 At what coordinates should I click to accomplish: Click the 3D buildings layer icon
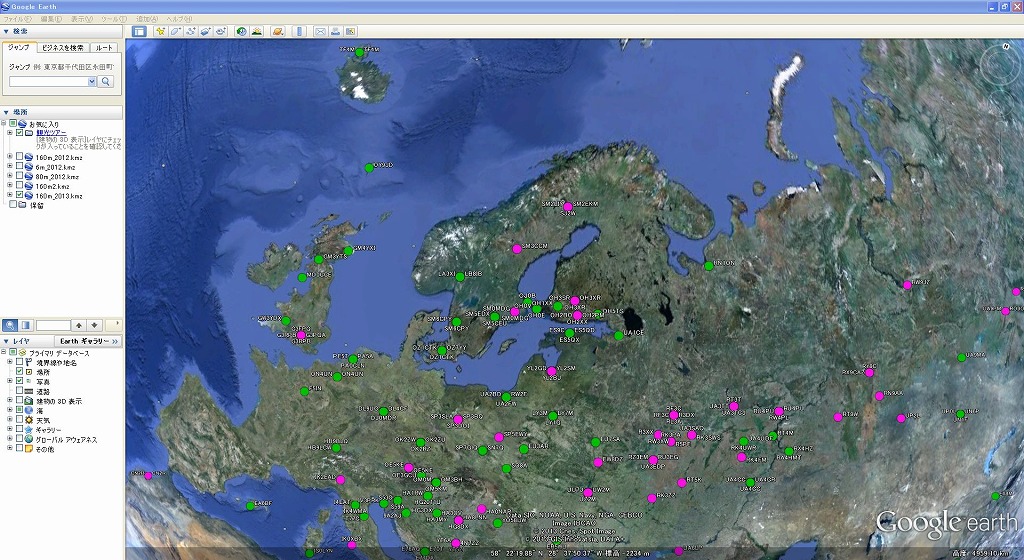tap(29, 401)
